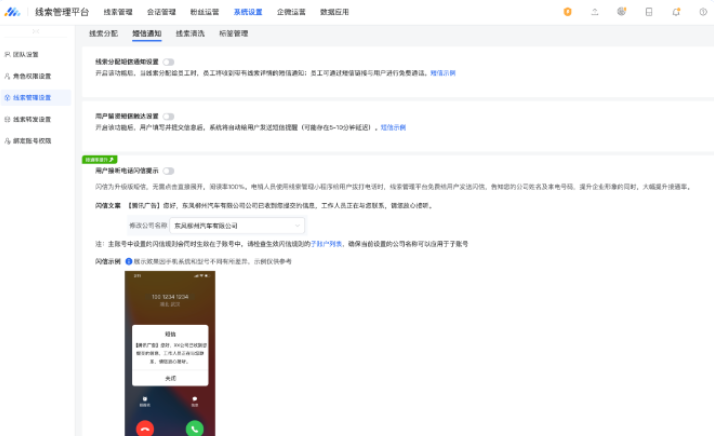Open the notification bell
The width and height of the screenshot is (714, 436).
(676, 12)
